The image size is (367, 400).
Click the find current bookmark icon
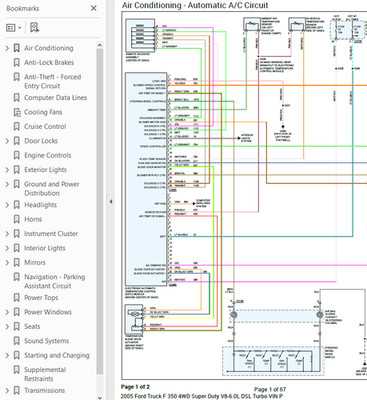(34, 27)
